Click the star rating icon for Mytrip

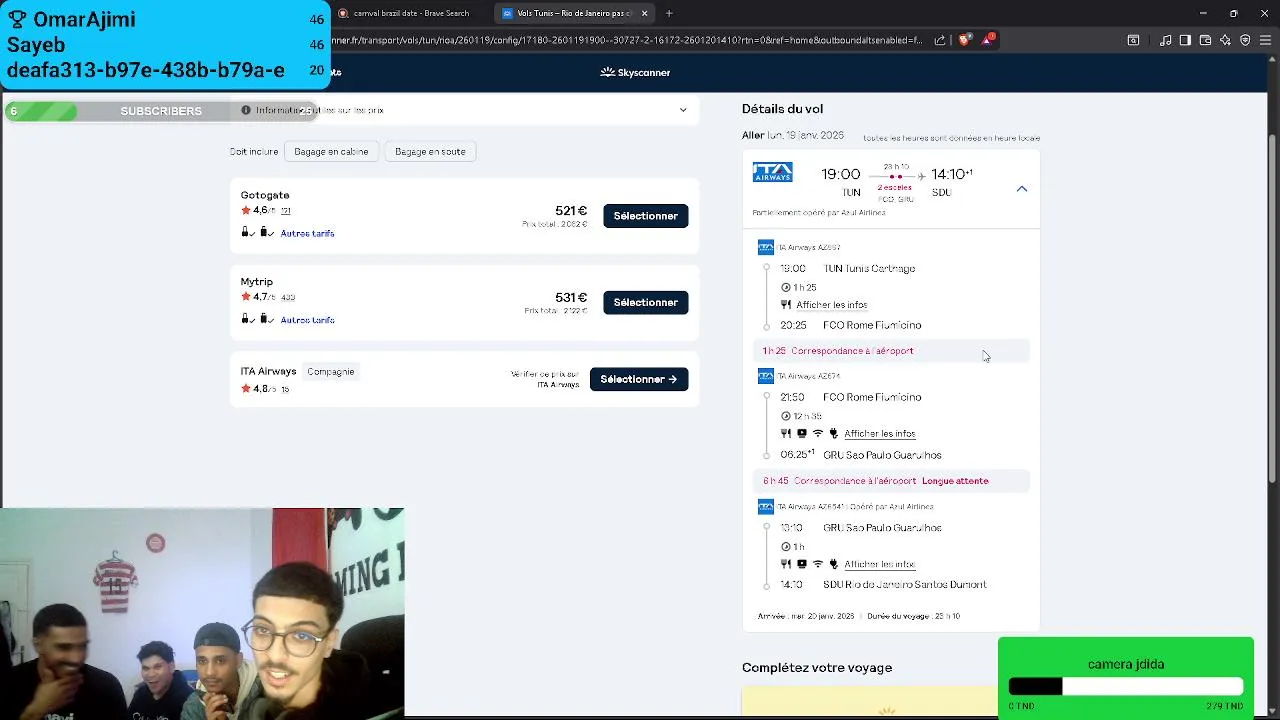245,297
